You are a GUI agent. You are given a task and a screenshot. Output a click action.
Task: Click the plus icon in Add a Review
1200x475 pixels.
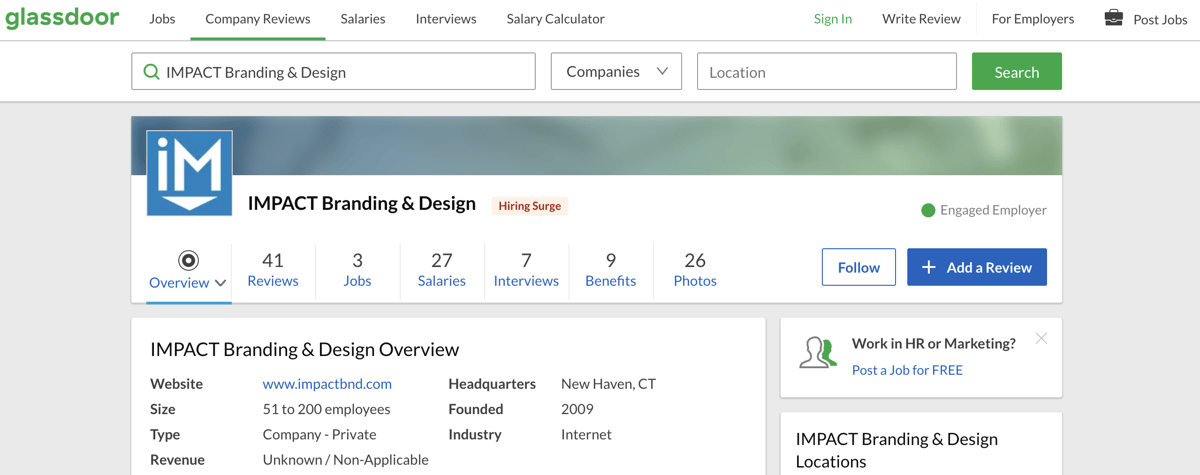click(x=928, y=267)
